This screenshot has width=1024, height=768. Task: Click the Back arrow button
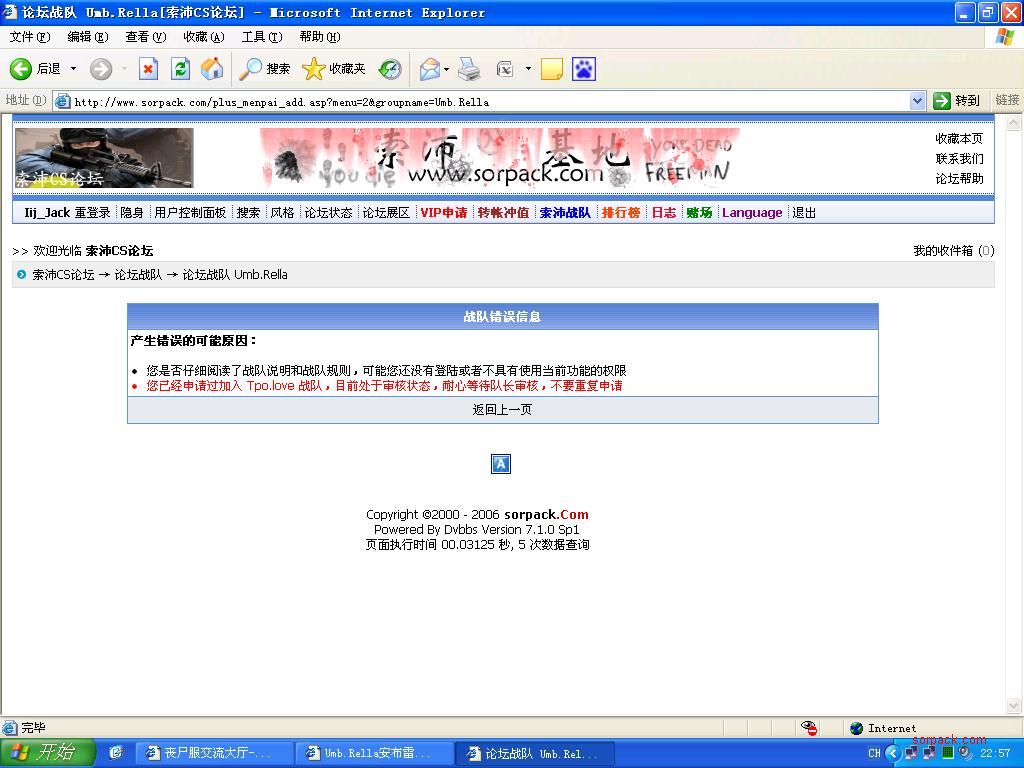pyautogui.click(x=22, y=69)
